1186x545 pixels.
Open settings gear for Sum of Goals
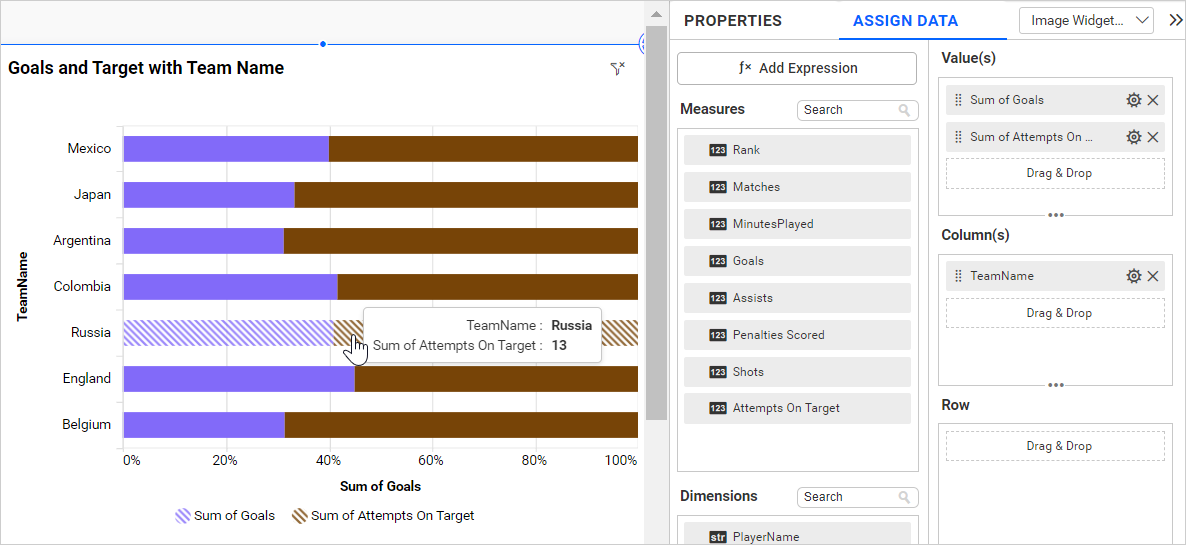(x=1133, y=100)
